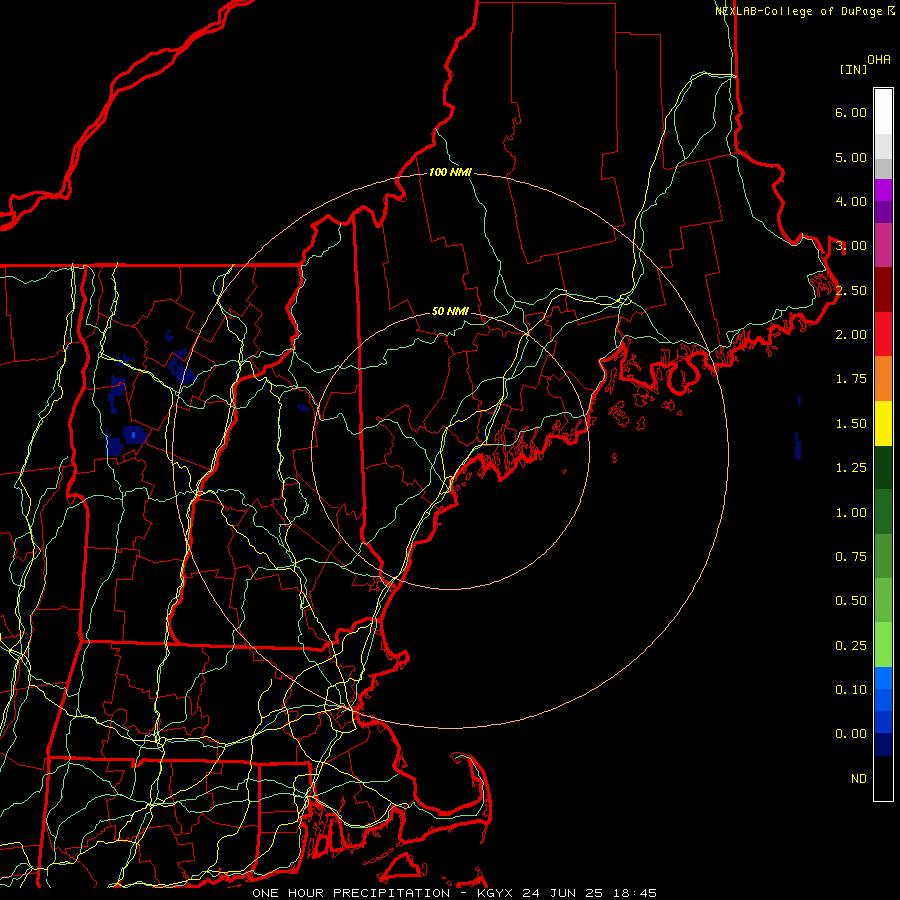Select the 0.75 legend value

pos(851,557)
